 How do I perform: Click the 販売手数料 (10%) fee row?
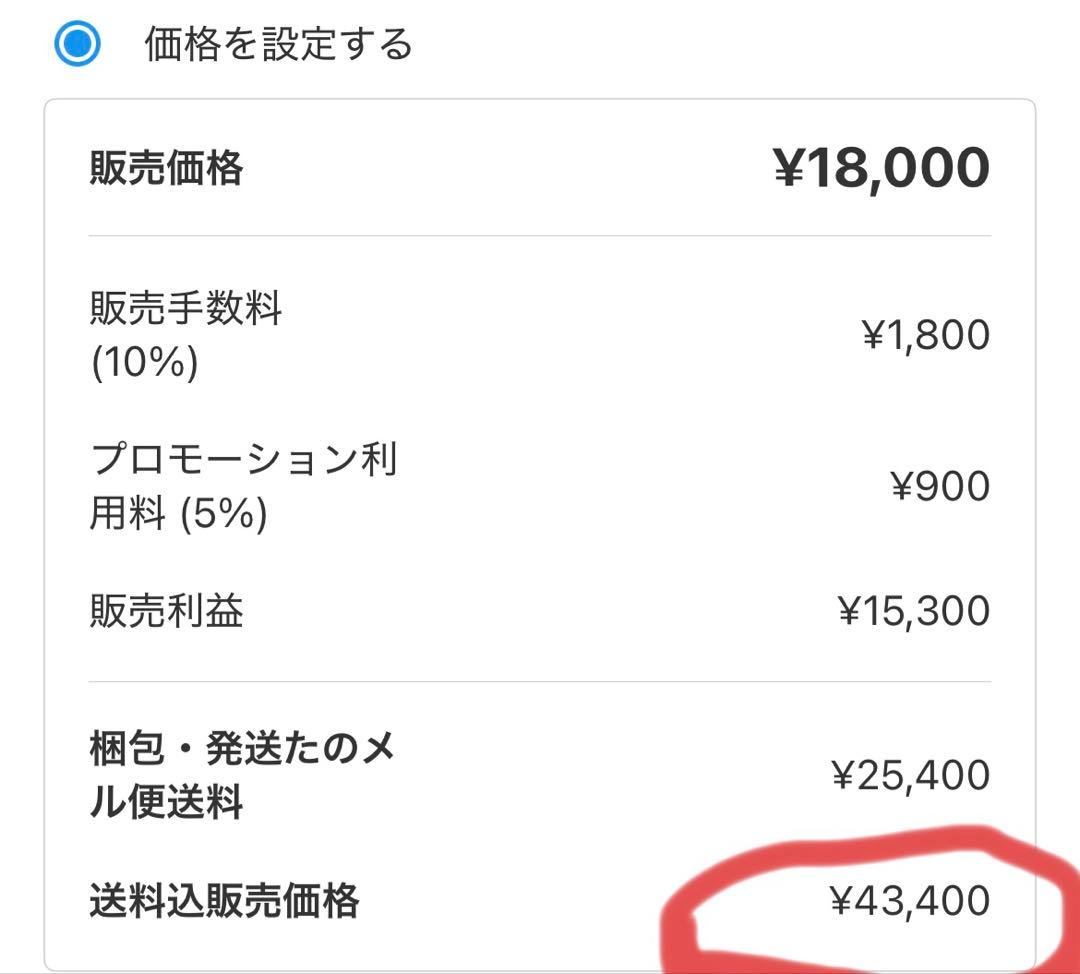(x=185, y=335)
